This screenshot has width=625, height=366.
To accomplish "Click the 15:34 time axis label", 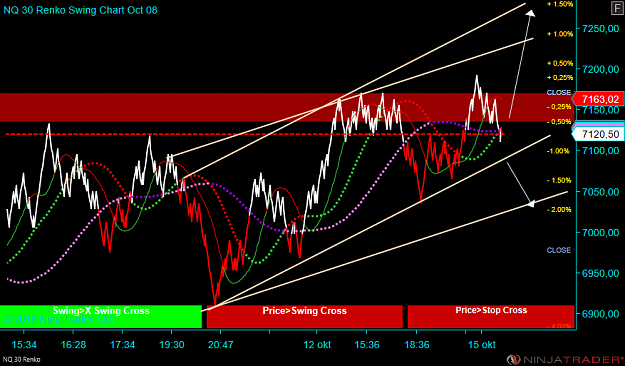I will point(24,344).
